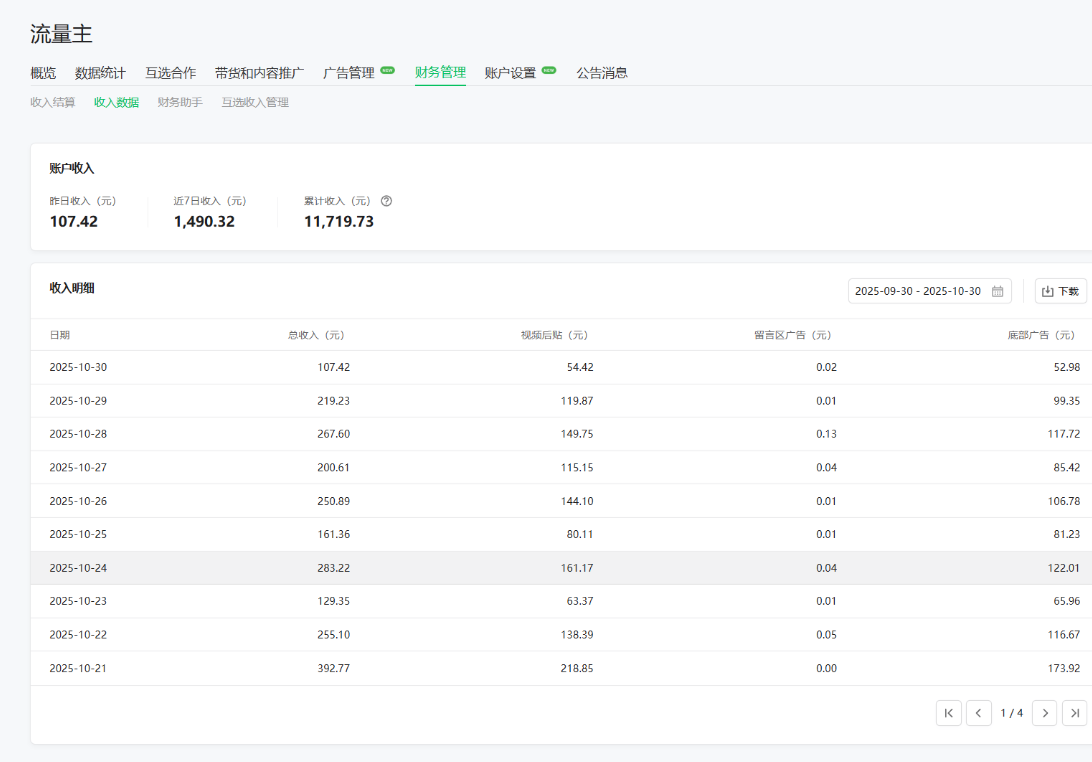Click the 下载 download button
The width and height of the screenshot is (1092, 762).
pyautogui.click(x=1060, y=291)
